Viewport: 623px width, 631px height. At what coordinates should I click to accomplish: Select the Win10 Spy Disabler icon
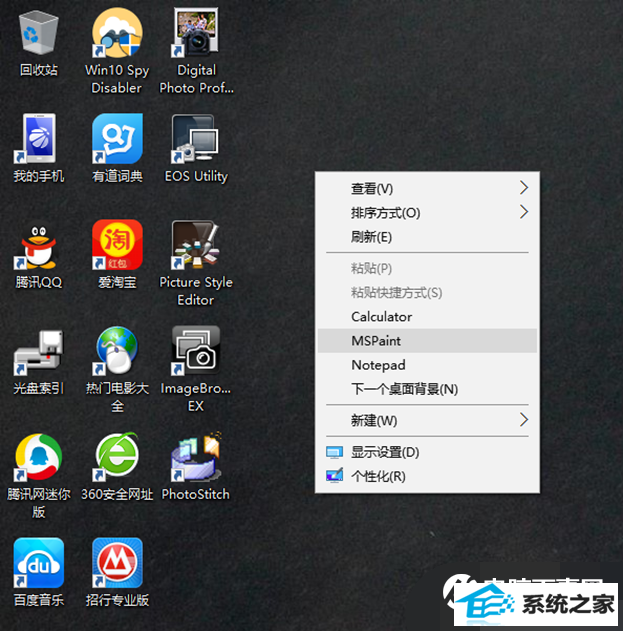[x=117, y=34]
